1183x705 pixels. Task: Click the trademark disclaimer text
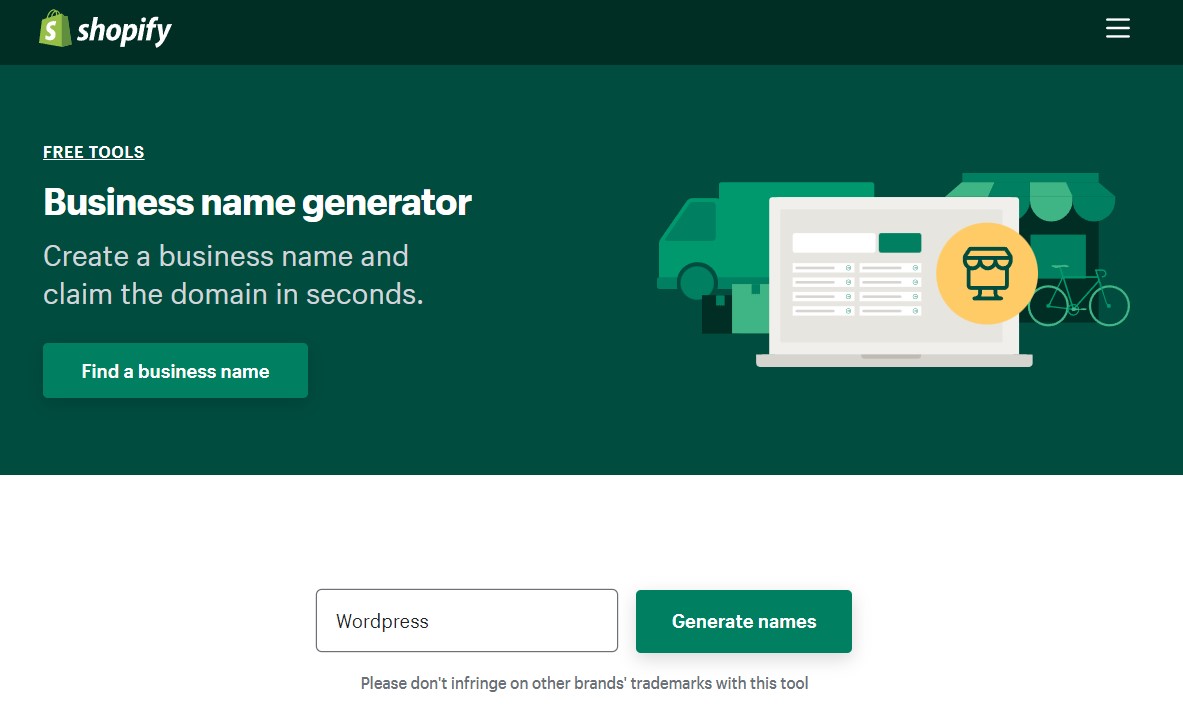point(585,683)
